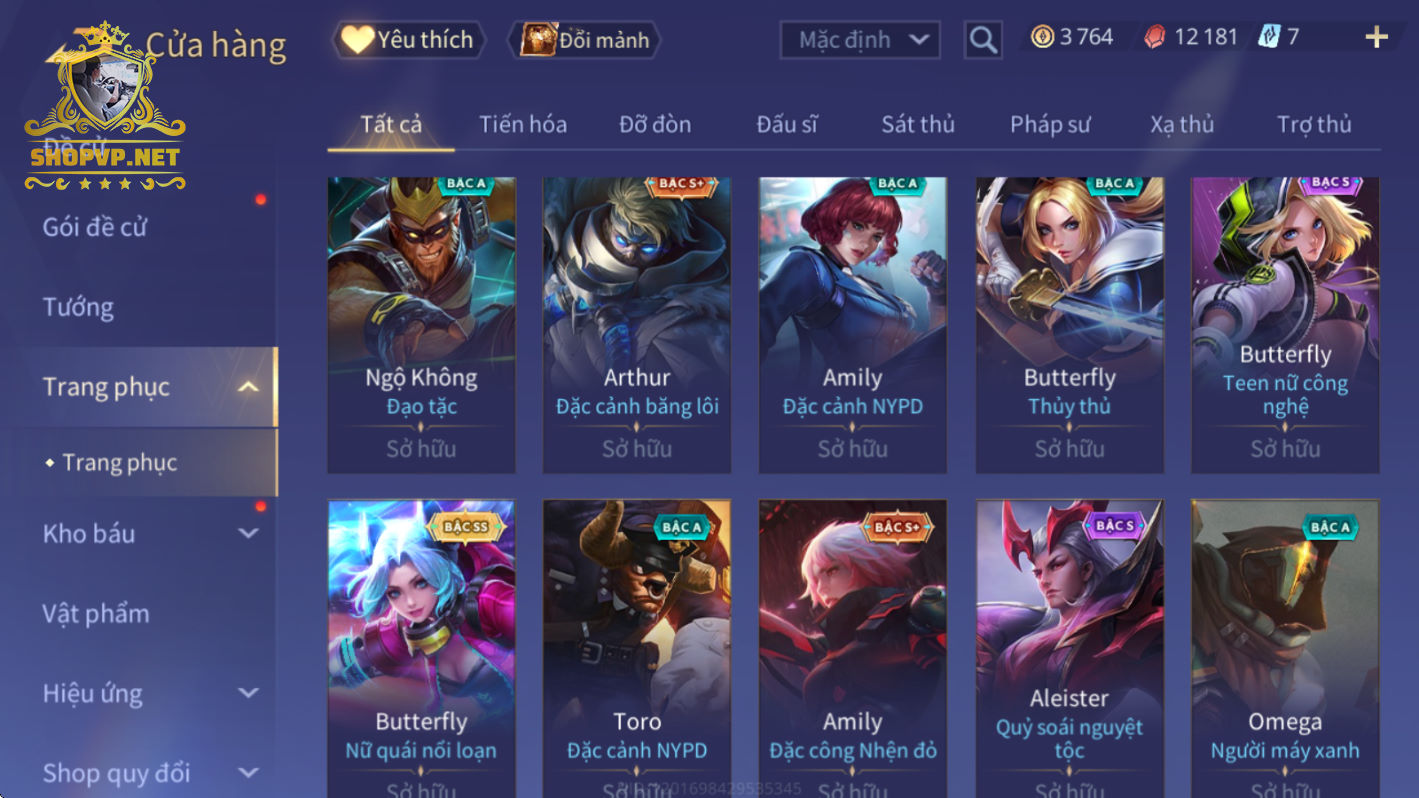1419x798 pixels.
Task: Expand the Hiệu ứng sidebar section
Action: [249, 693]
